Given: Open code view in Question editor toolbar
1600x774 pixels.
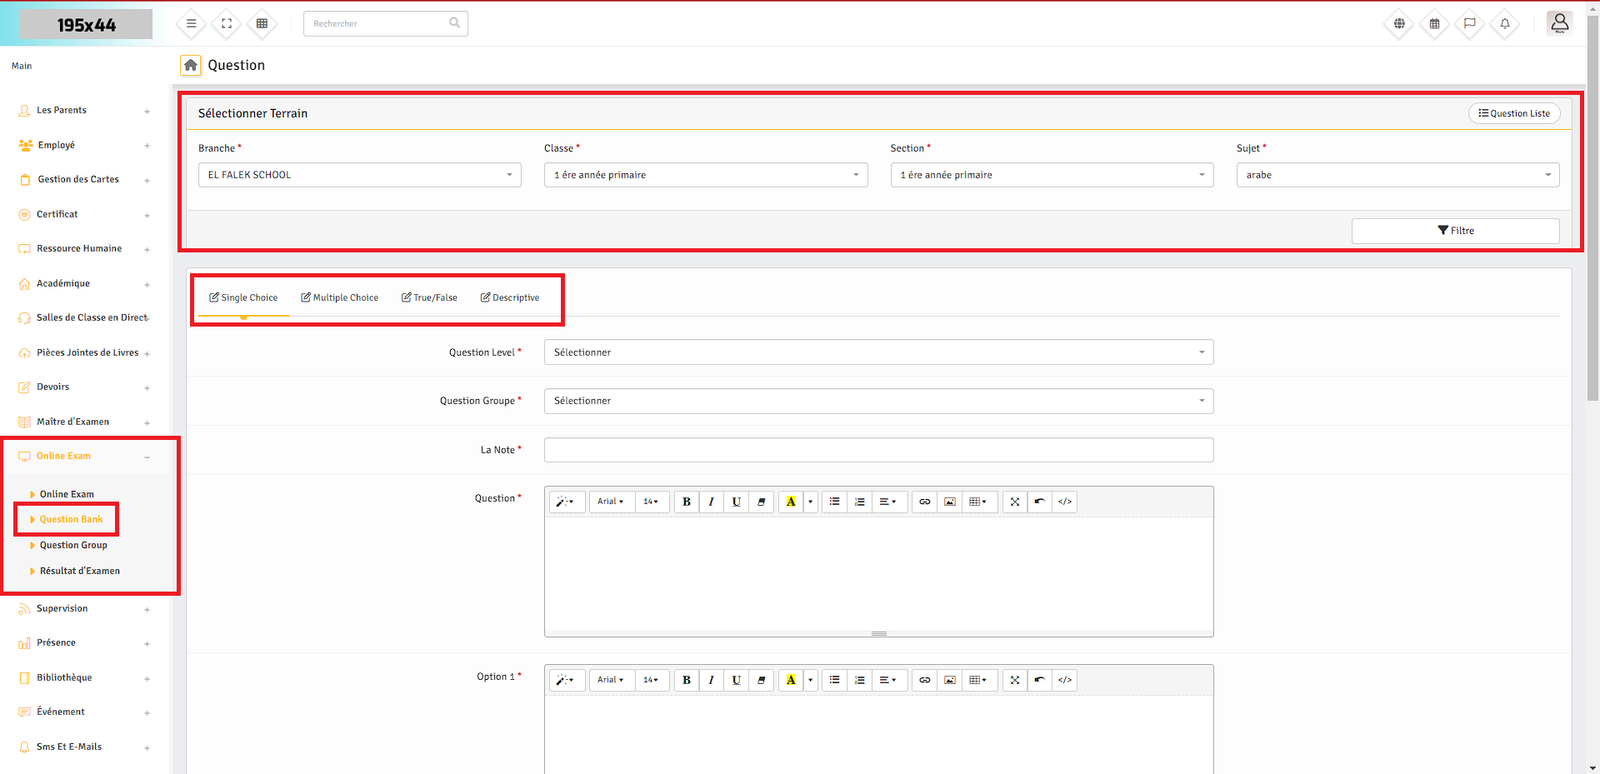Looking at the screenshot, I should [x=1064, y=502].
